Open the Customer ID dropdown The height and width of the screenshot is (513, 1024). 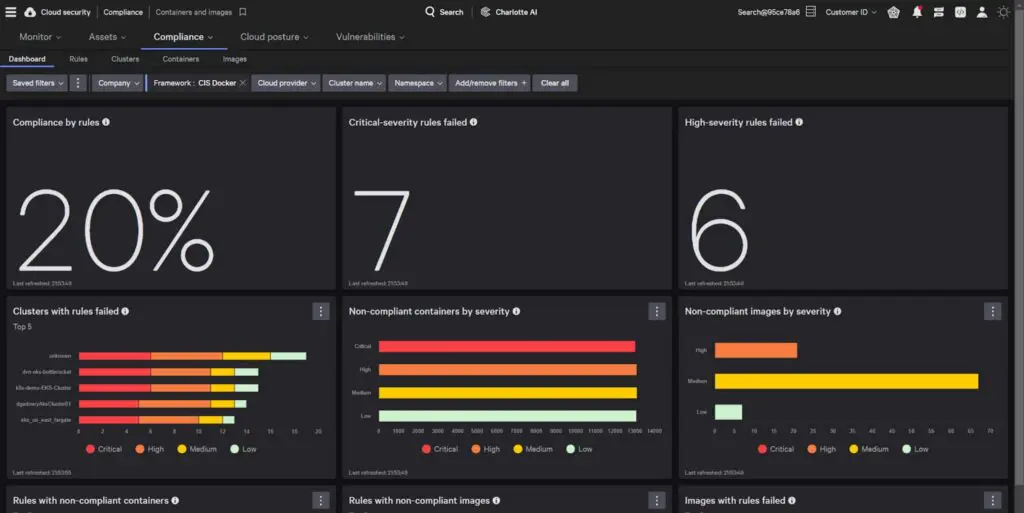pyautogui.click(x=851, y=12)
